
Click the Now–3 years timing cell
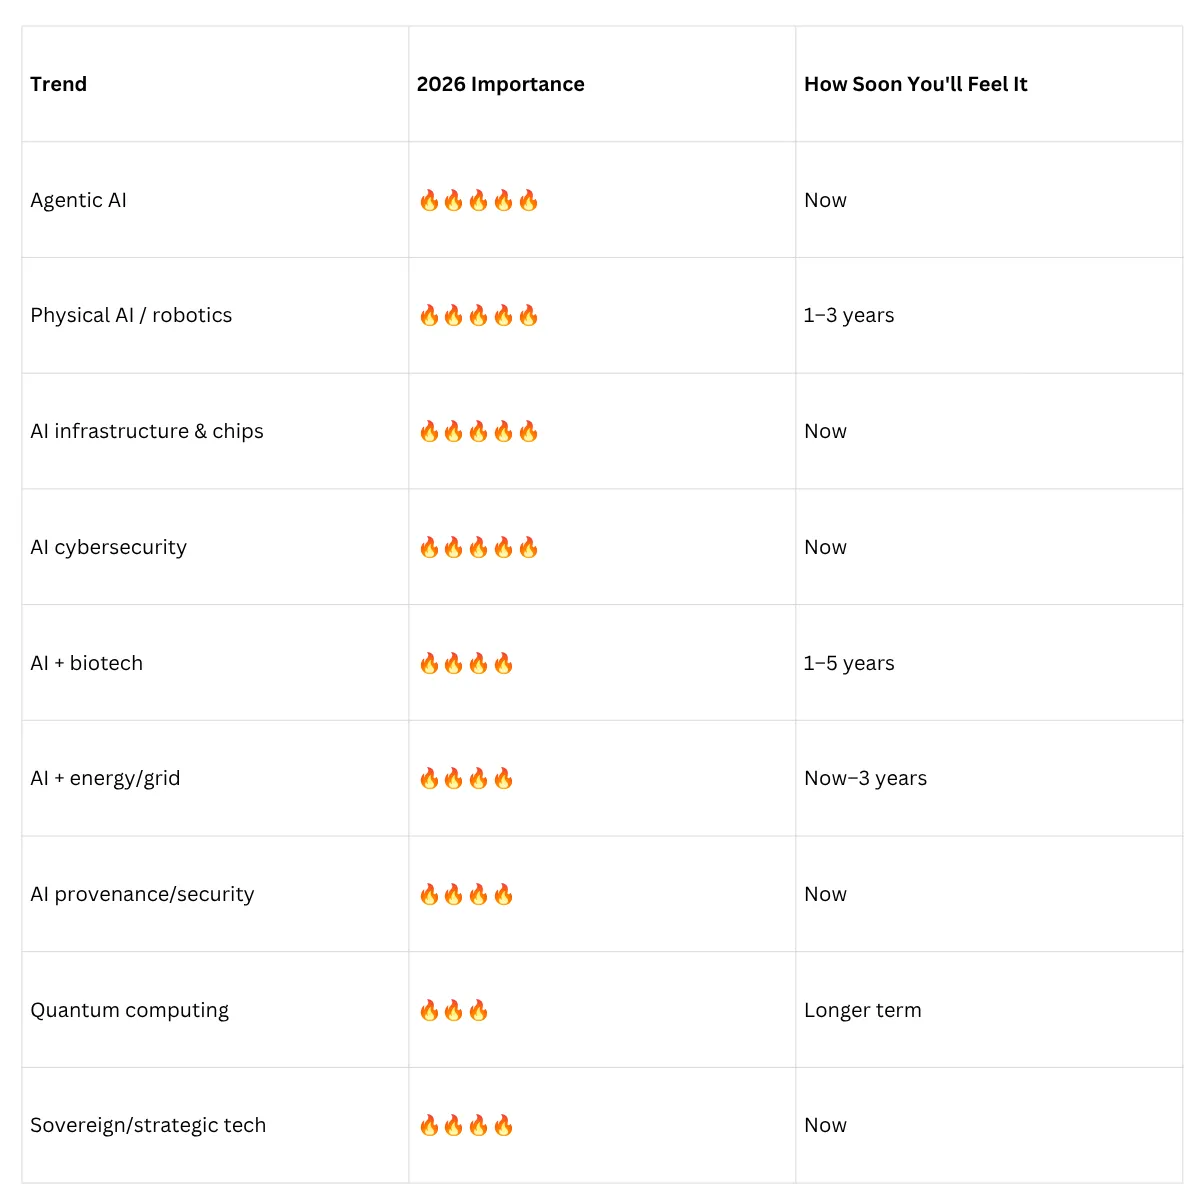[x=989, y=778]
